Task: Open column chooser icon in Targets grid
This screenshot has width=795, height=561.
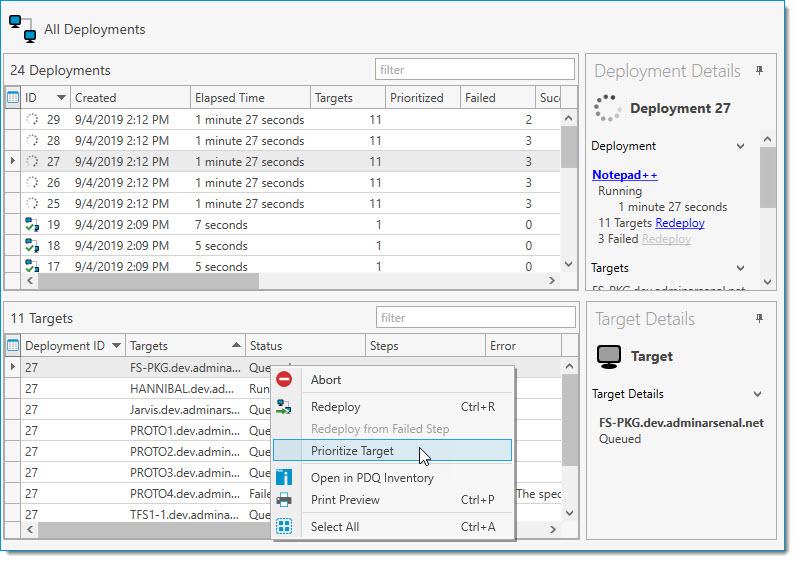Action: (13, 345)
